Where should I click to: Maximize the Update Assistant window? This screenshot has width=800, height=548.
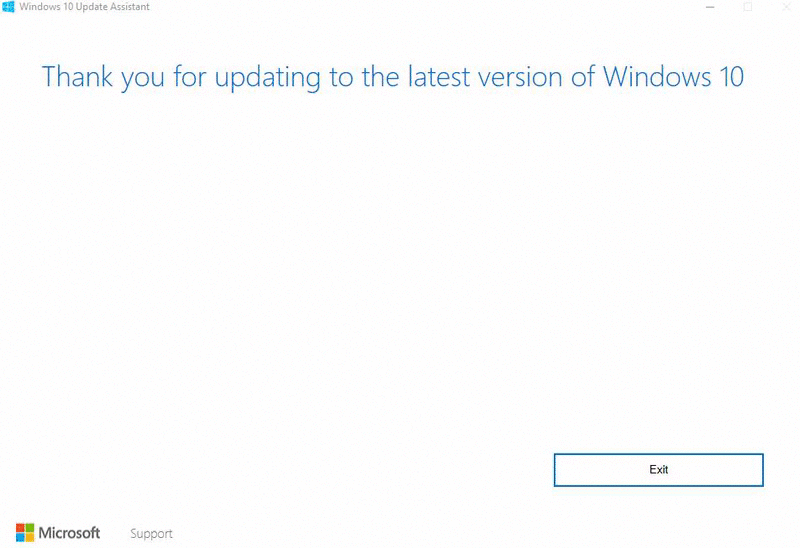[x=748, y=7]
